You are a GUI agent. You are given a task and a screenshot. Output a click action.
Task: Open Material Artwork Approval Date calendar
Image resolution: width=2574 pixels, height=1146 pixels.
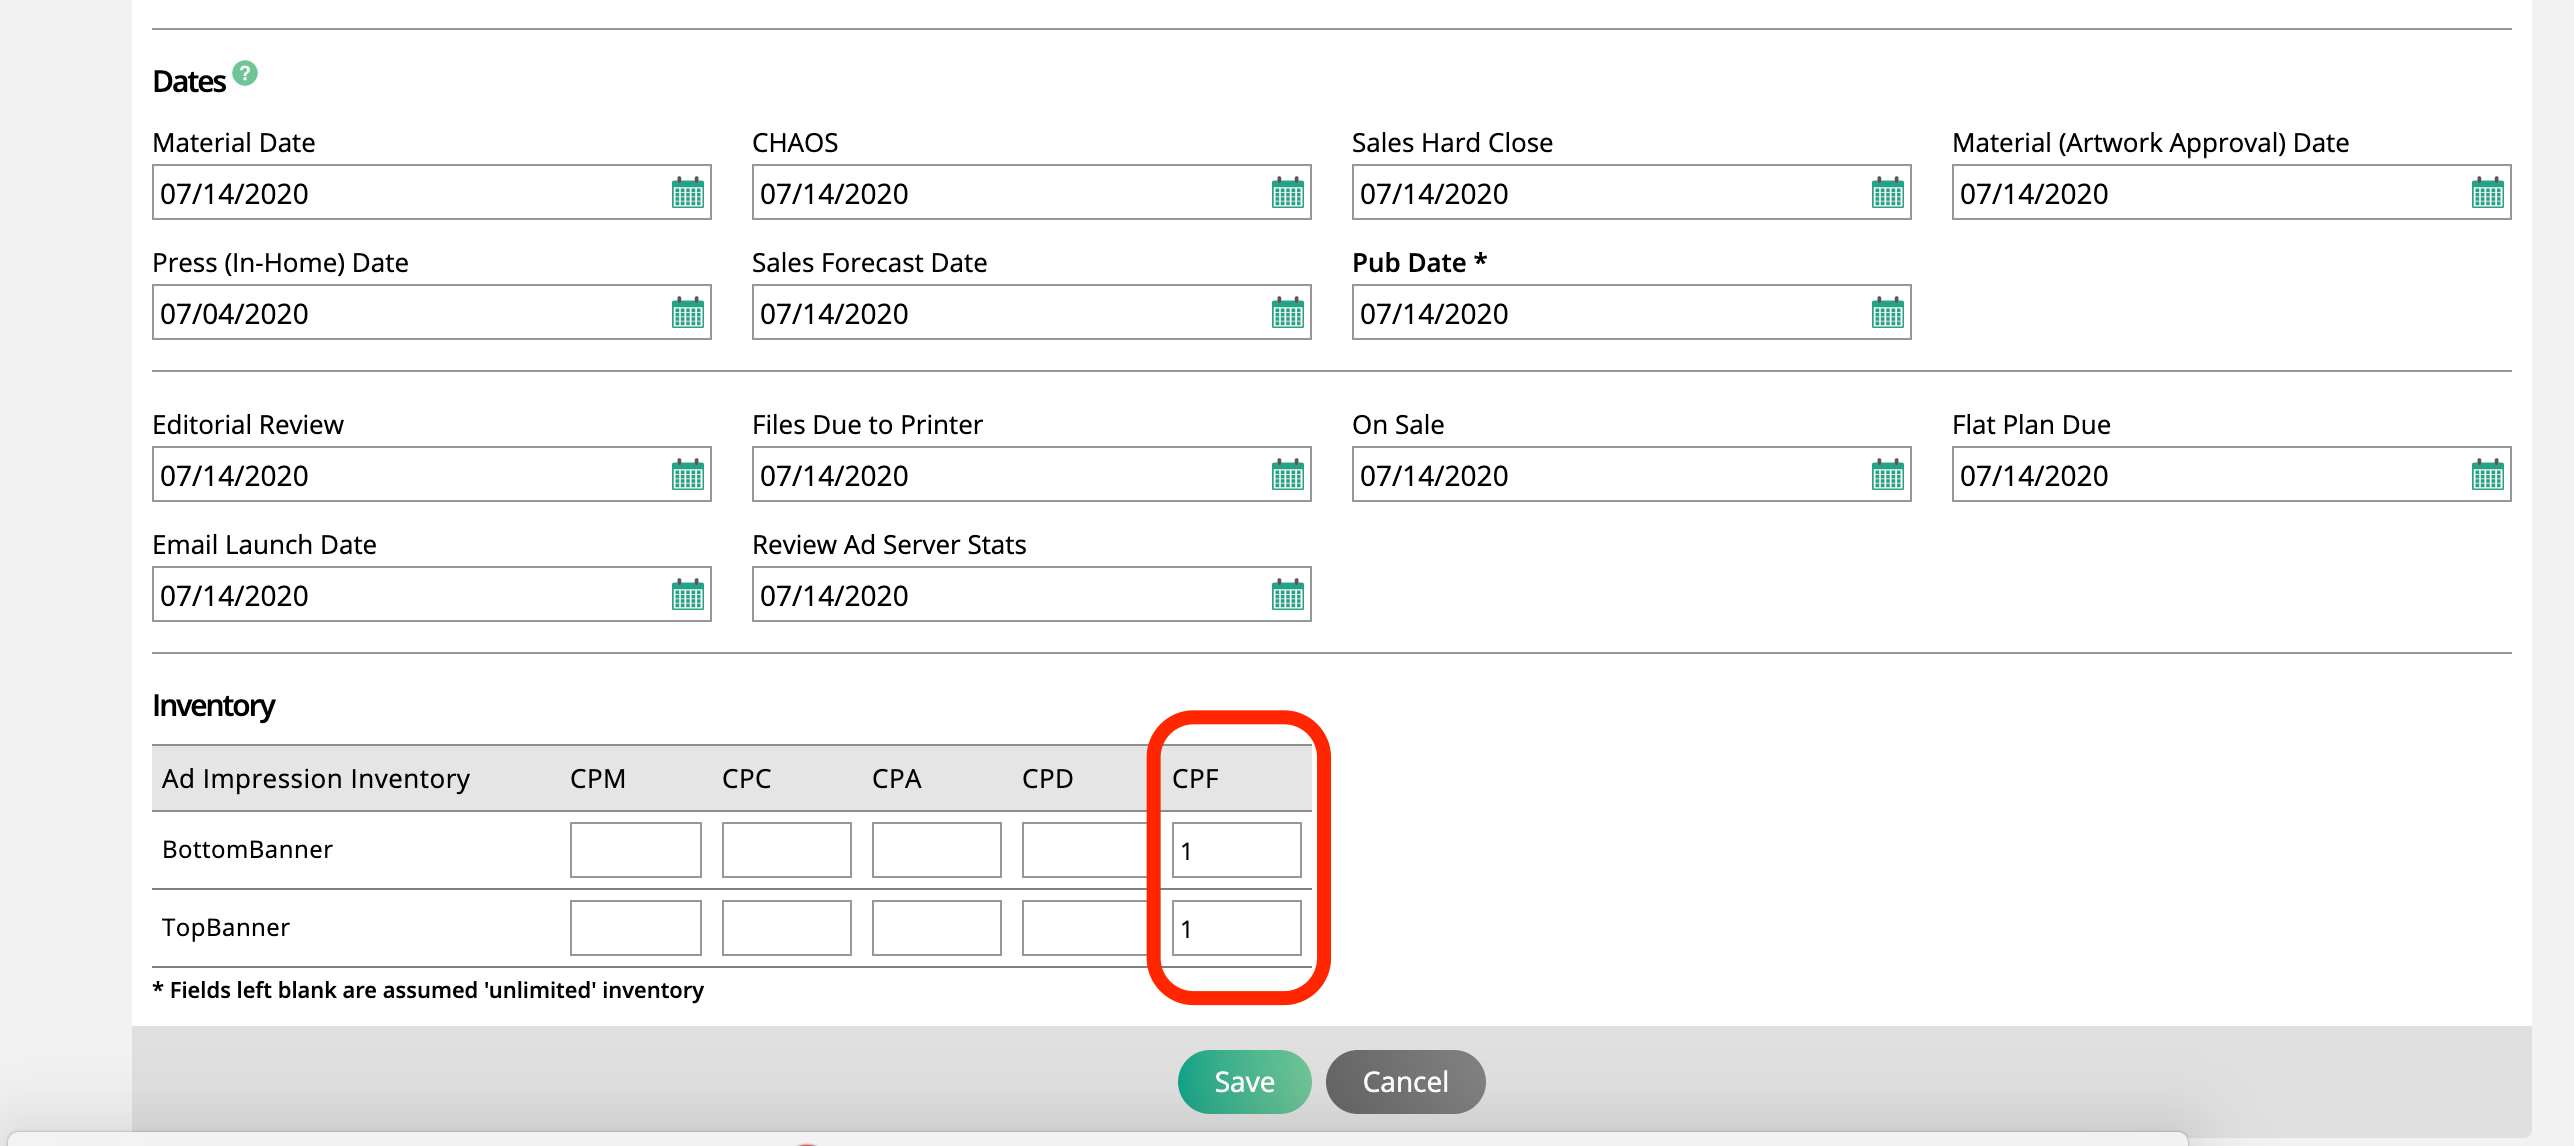tap(2487, 193)
